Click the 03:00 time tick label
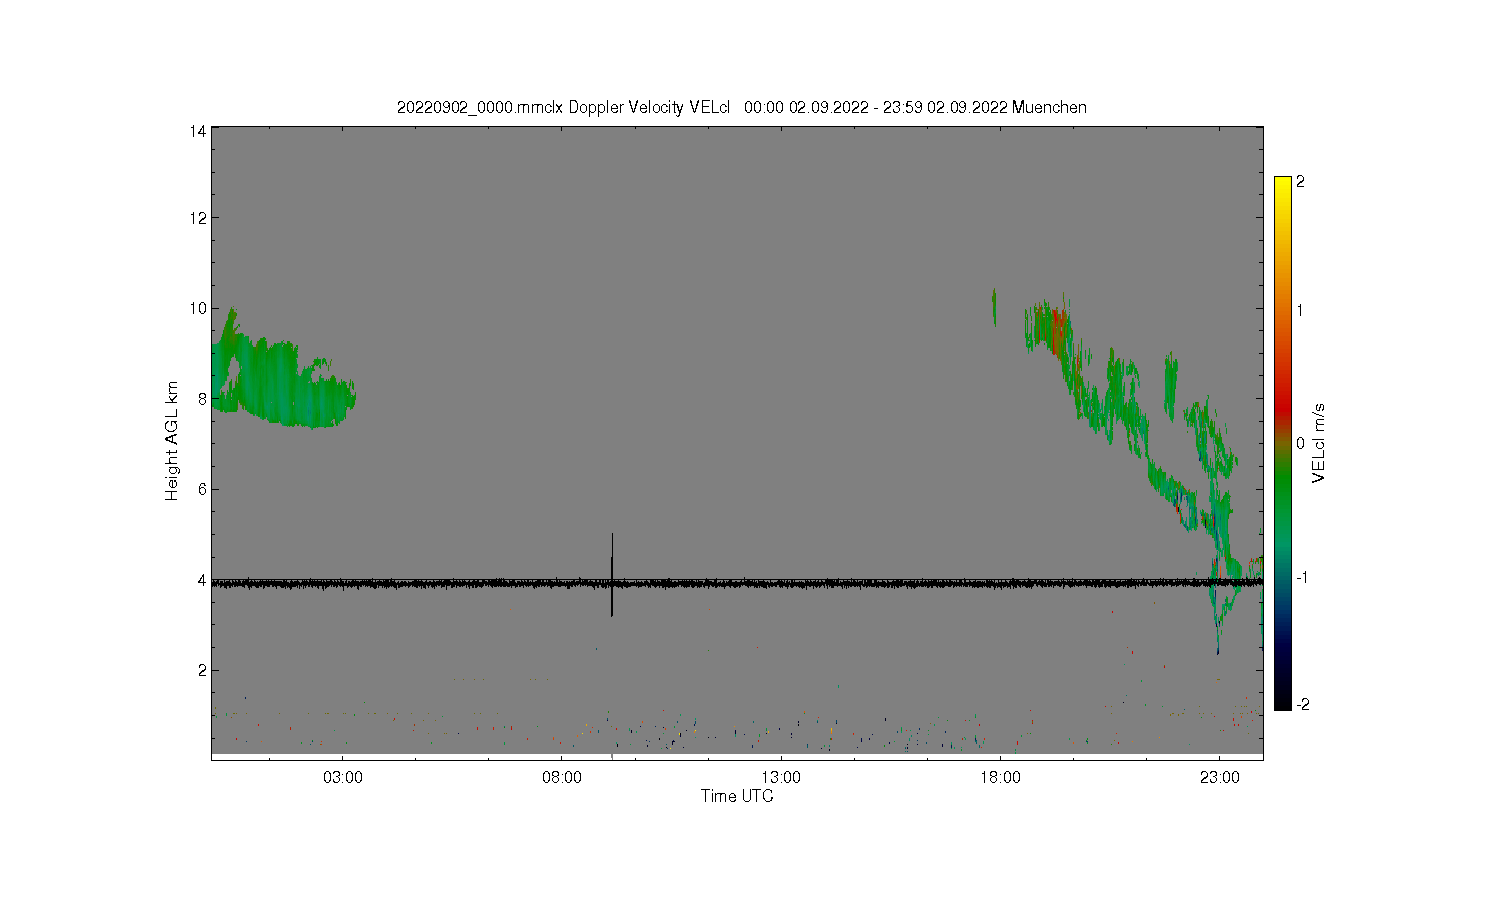This screenshot has height=900, width=1500. (343, 777)
